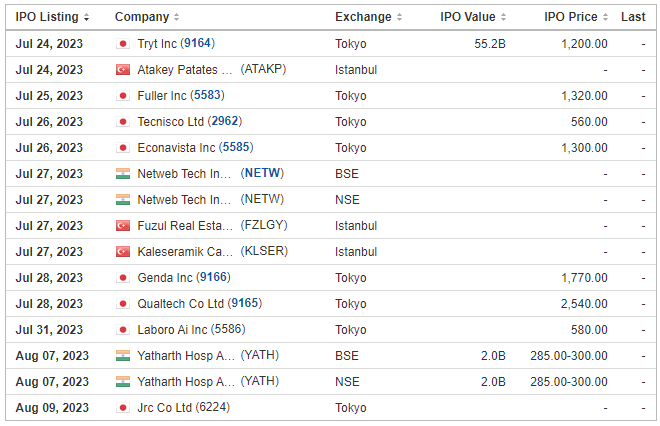
Task: Click Kaleseramik KLSER company entry
Action: 213,252
